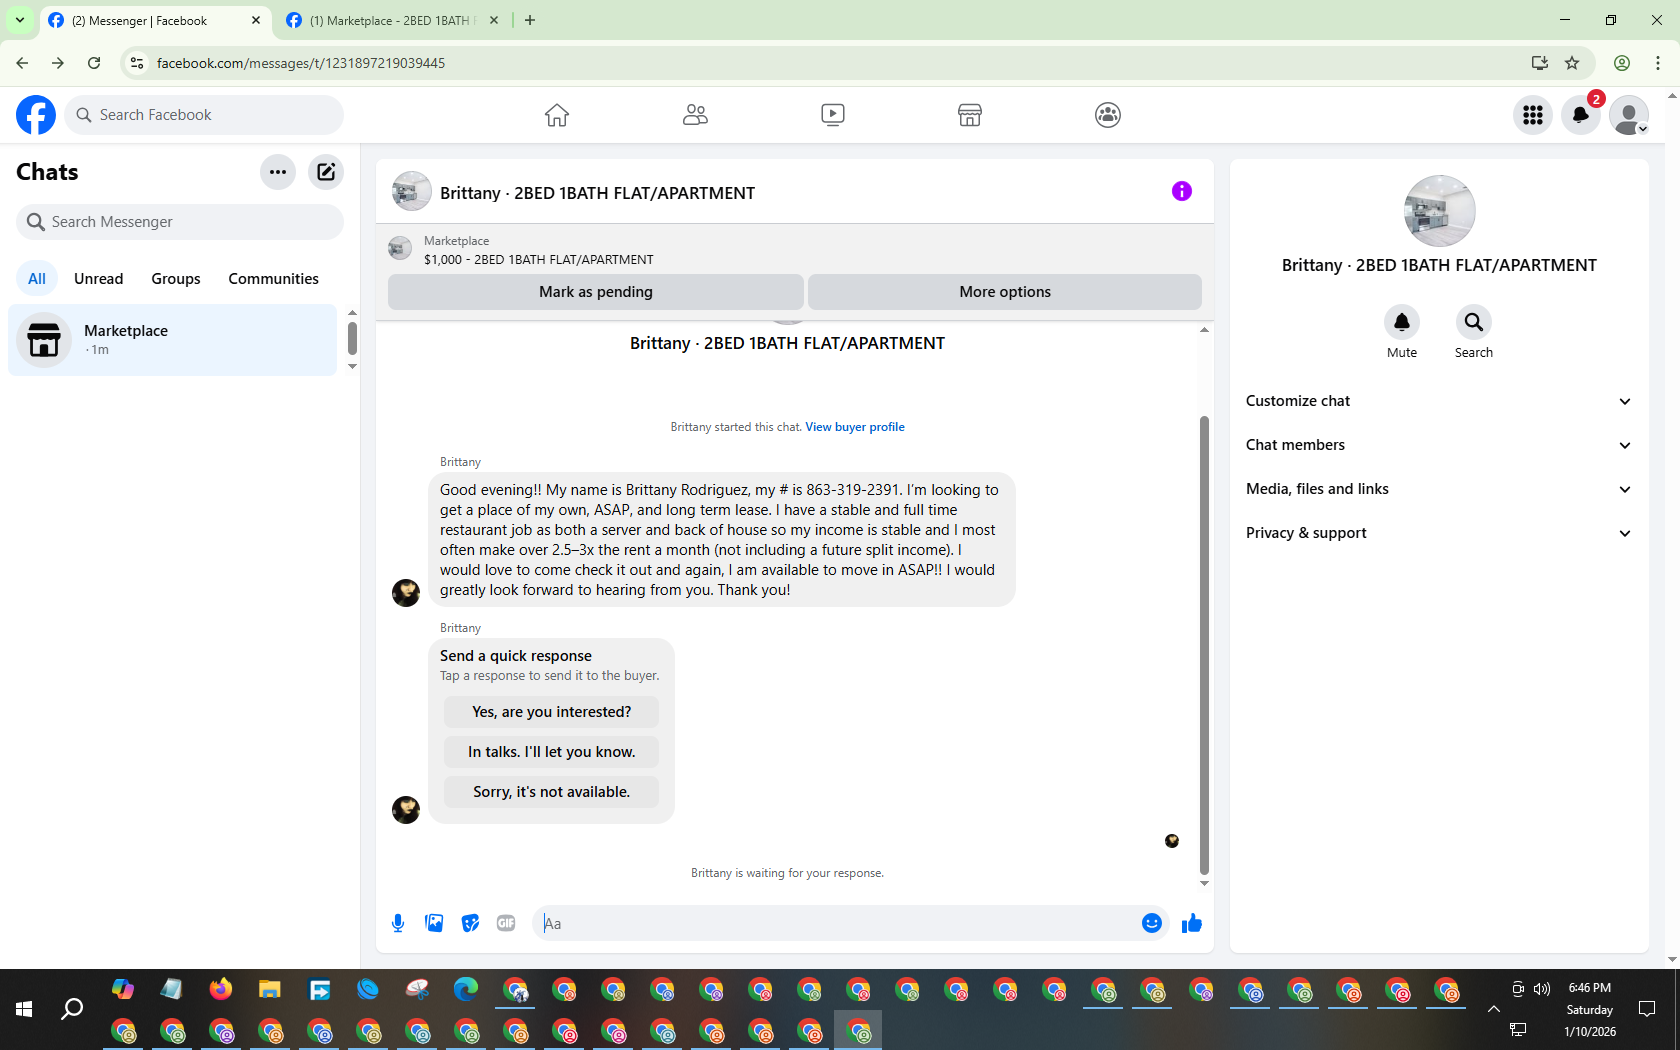
Task: Click $1,000 - 2BED 1BATH listing text
Action: [539, 260]
